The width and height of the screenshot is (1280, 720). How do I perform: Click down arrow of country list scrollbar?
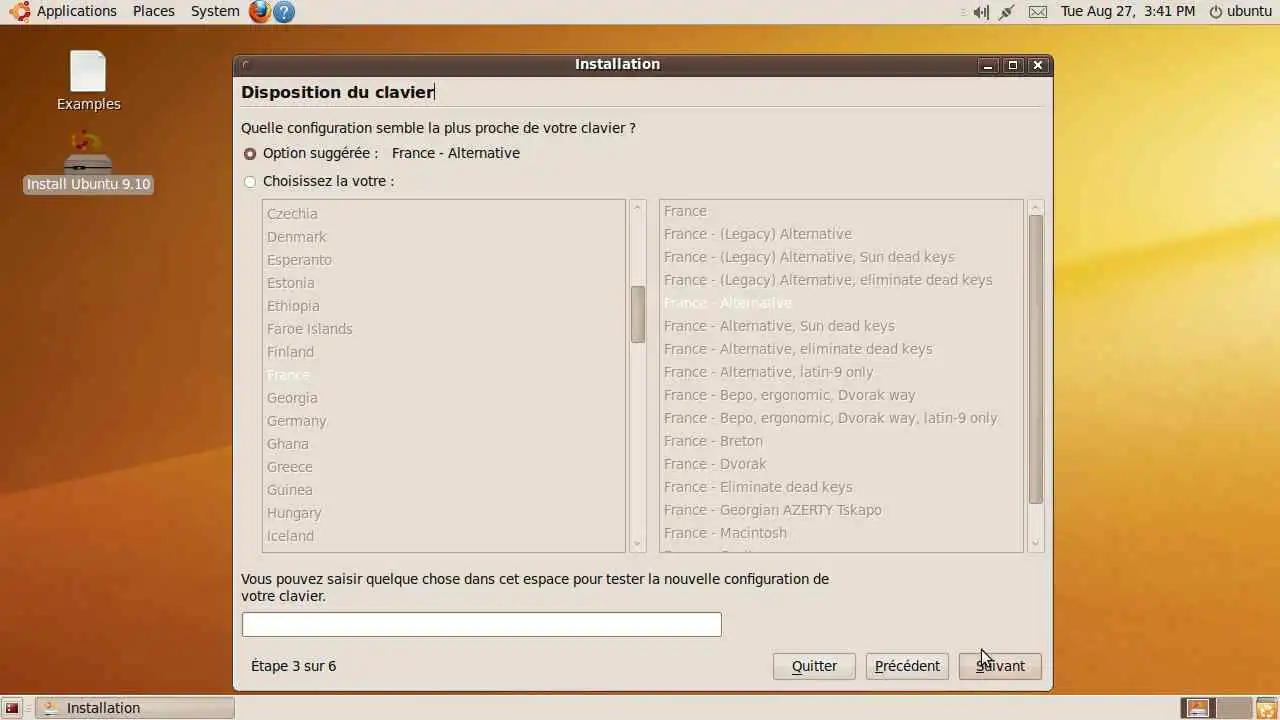click(x=638, y=545)
